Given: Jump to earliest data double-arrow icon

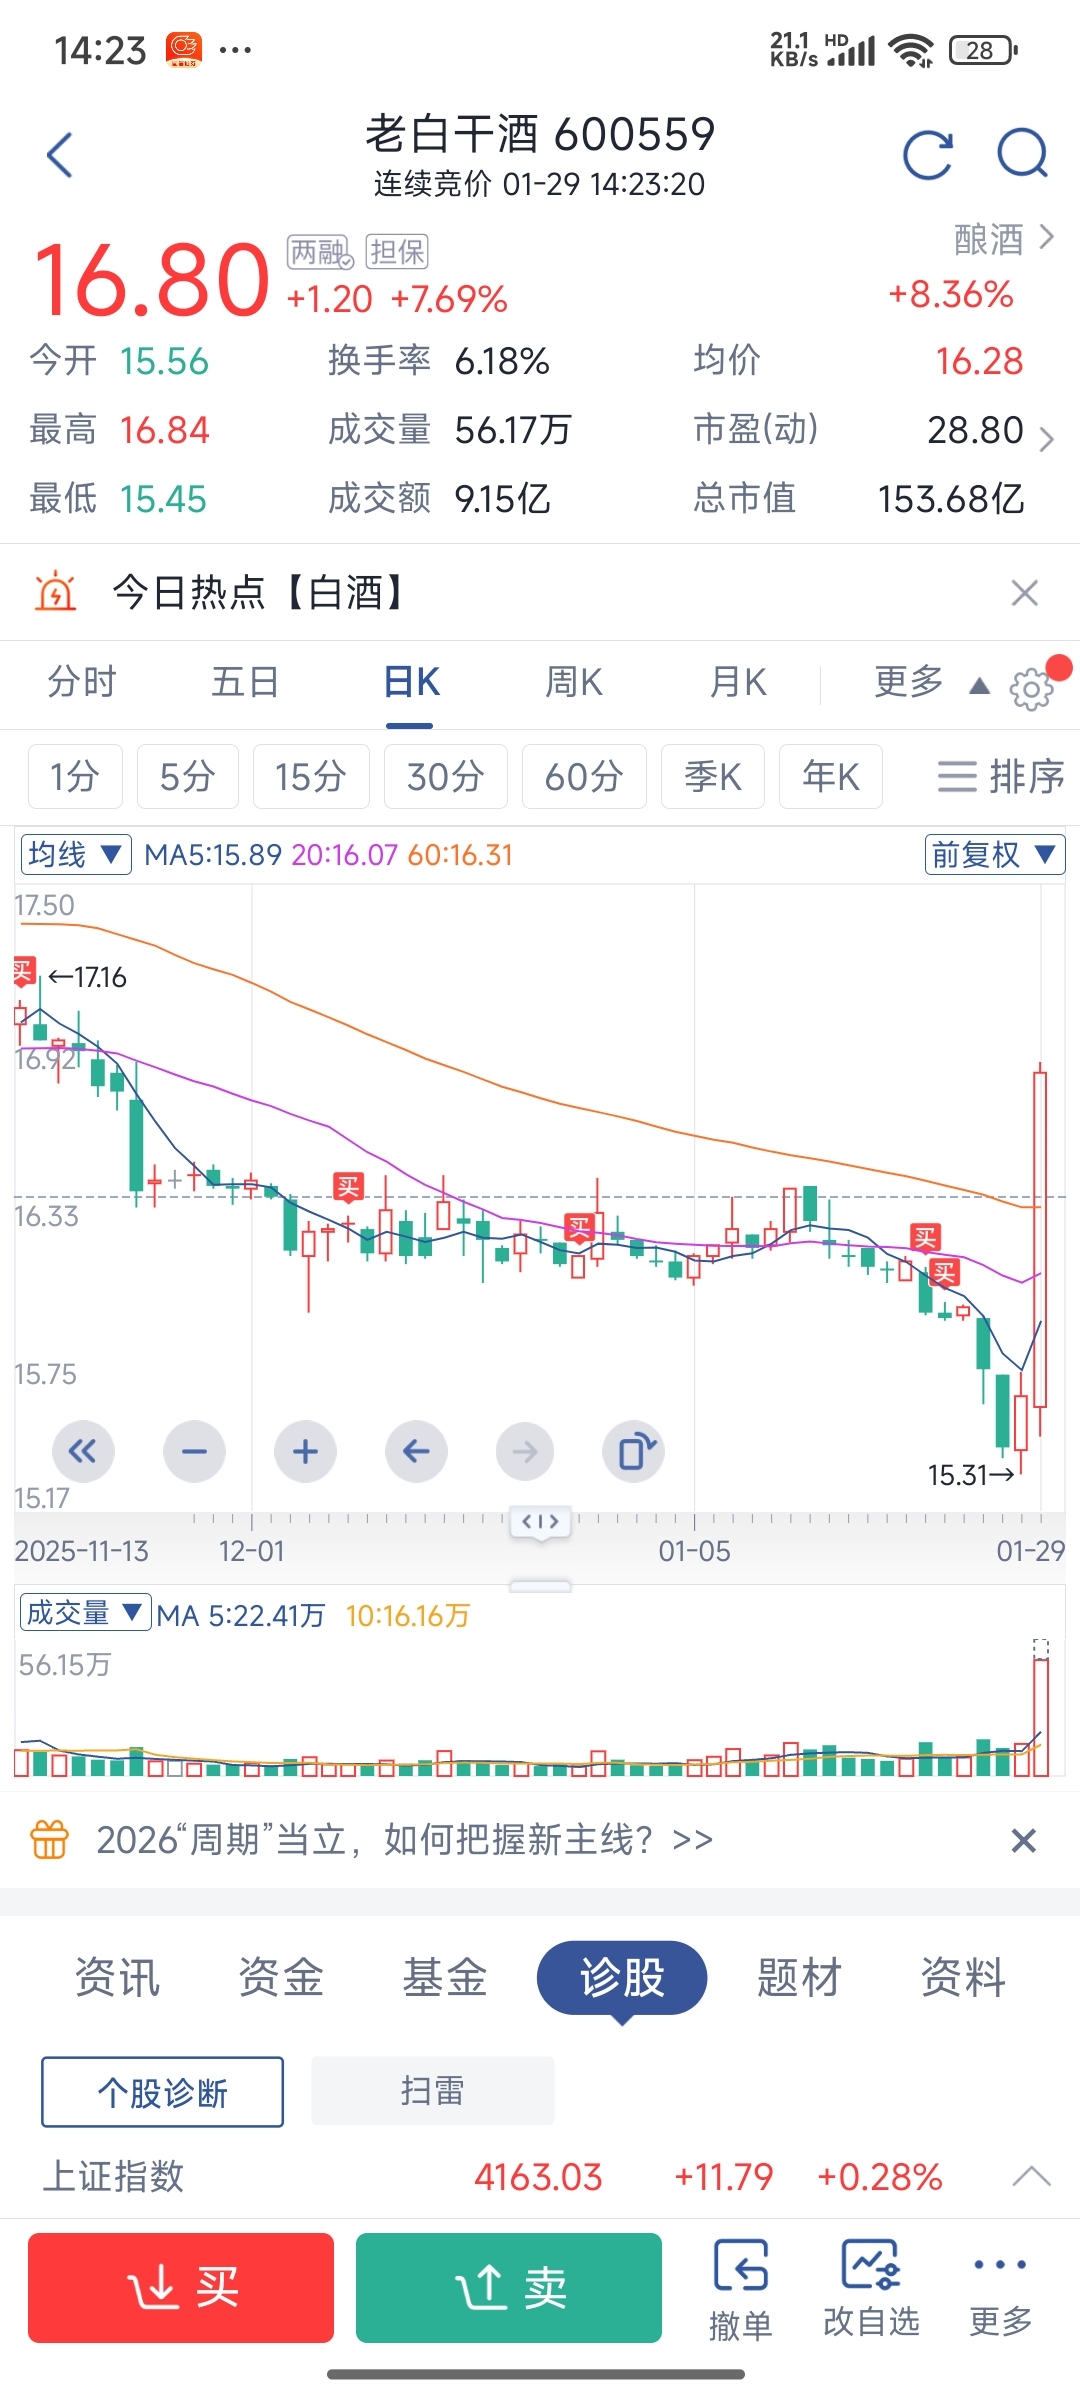Looking at the screenshot, I should click(x=83, y=1451).
